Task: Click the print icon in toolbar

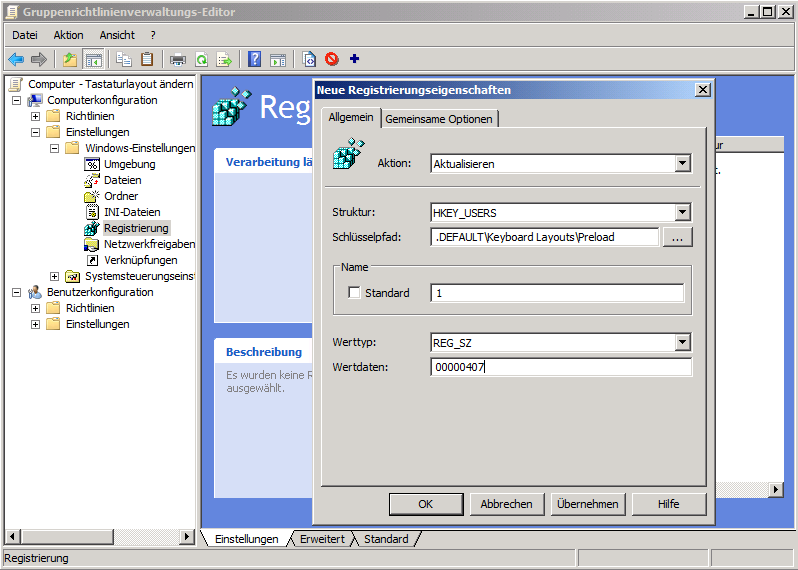Action: point(178,59)
